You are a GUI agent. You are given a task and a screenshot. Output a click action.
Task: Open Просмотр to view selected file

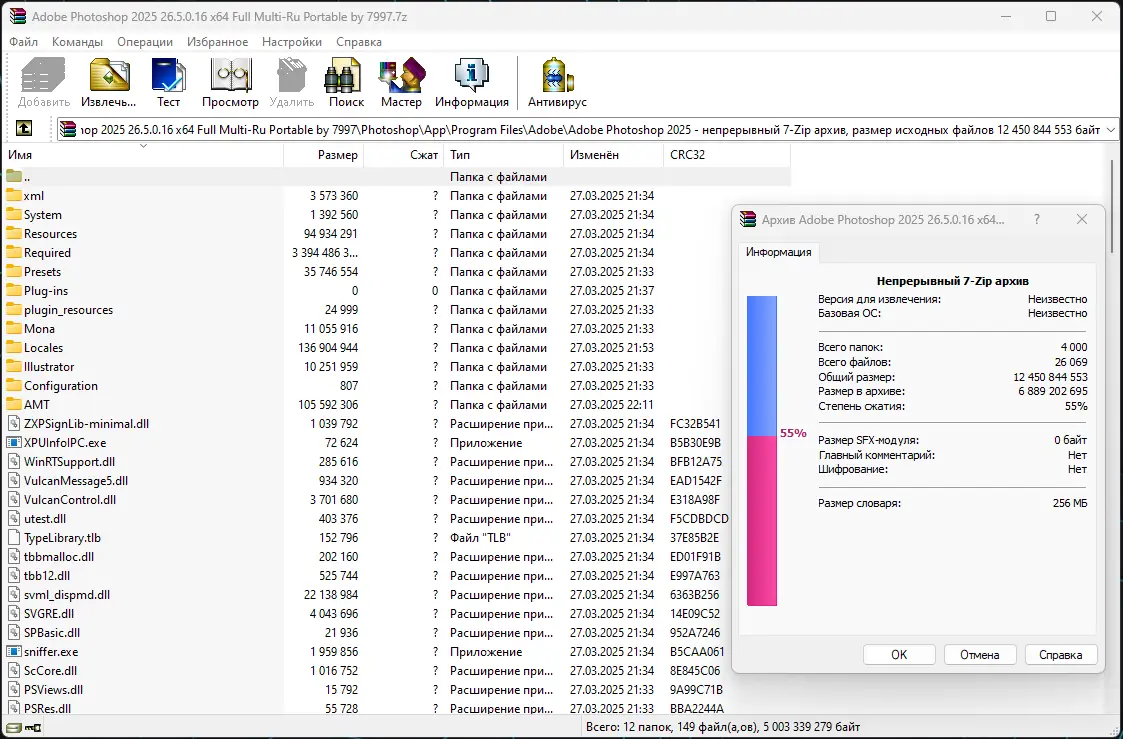tap(229, 80)
